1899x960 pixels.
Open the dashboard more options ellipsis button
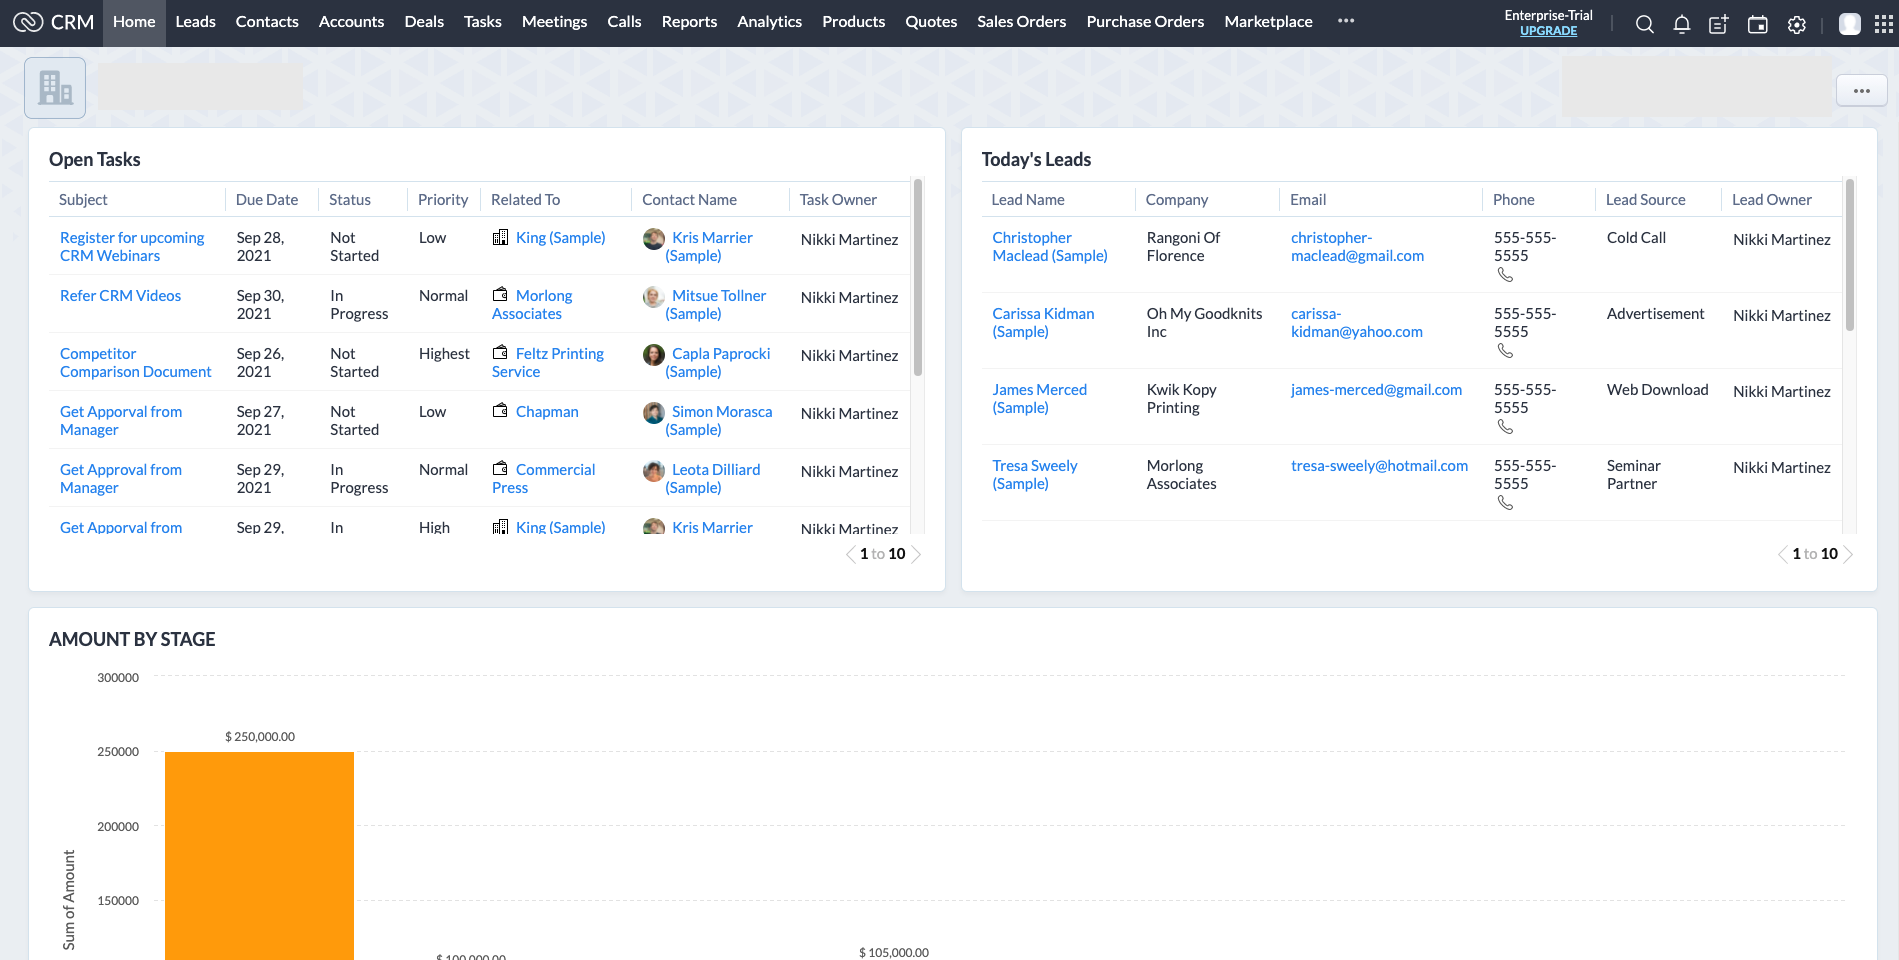point(1861,91)
